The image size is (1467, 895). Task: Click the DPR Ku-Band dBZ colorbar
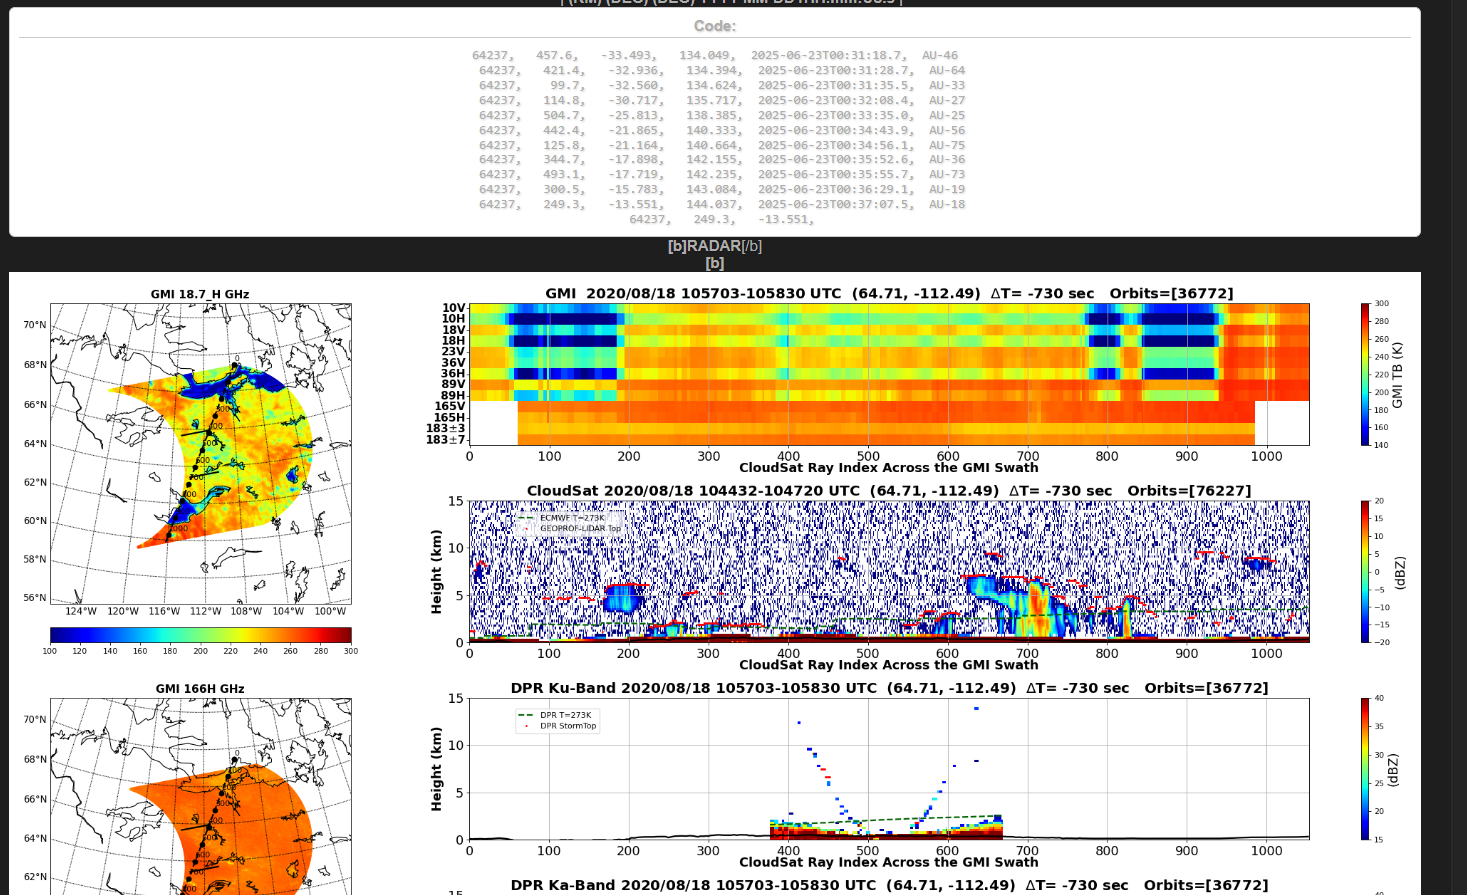point(1365,768)
